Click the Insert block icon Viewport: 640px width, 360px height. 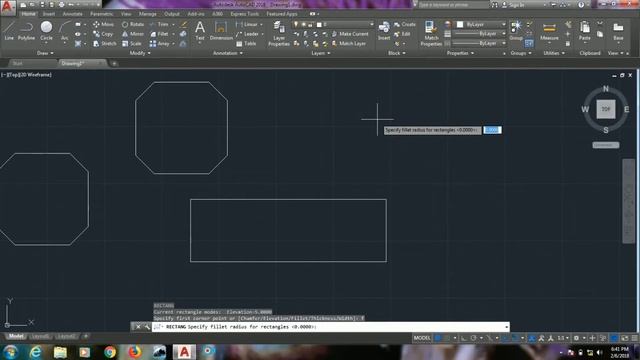tap(384, 31)
